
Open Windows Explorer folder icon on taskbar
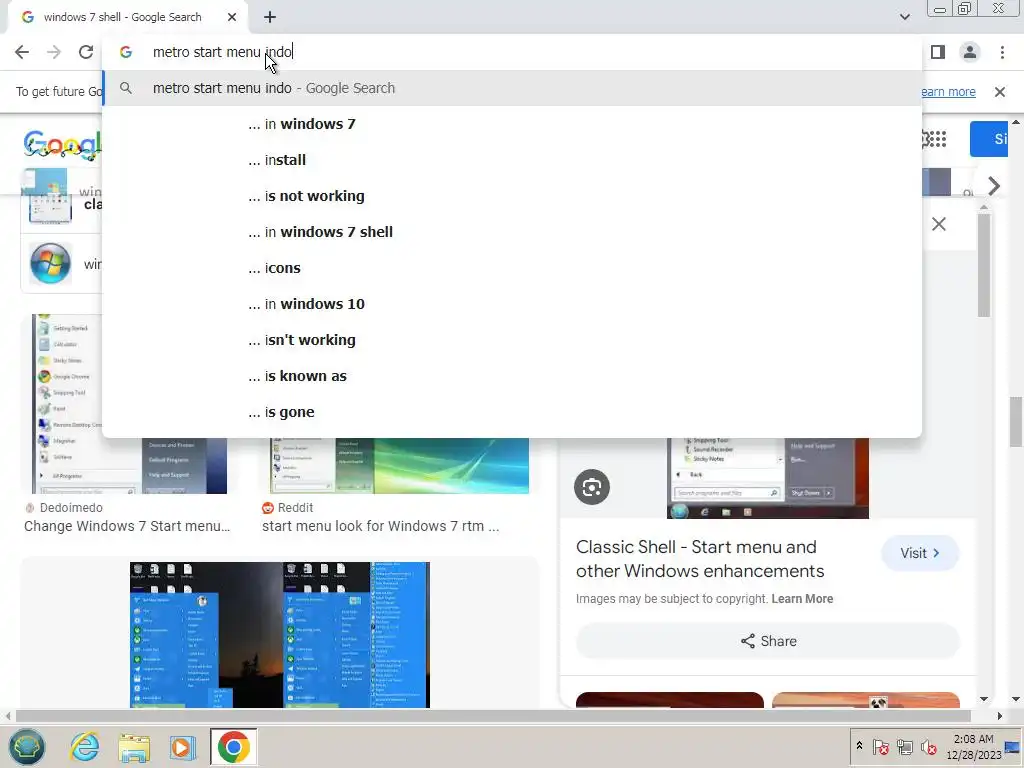(134, 747)
